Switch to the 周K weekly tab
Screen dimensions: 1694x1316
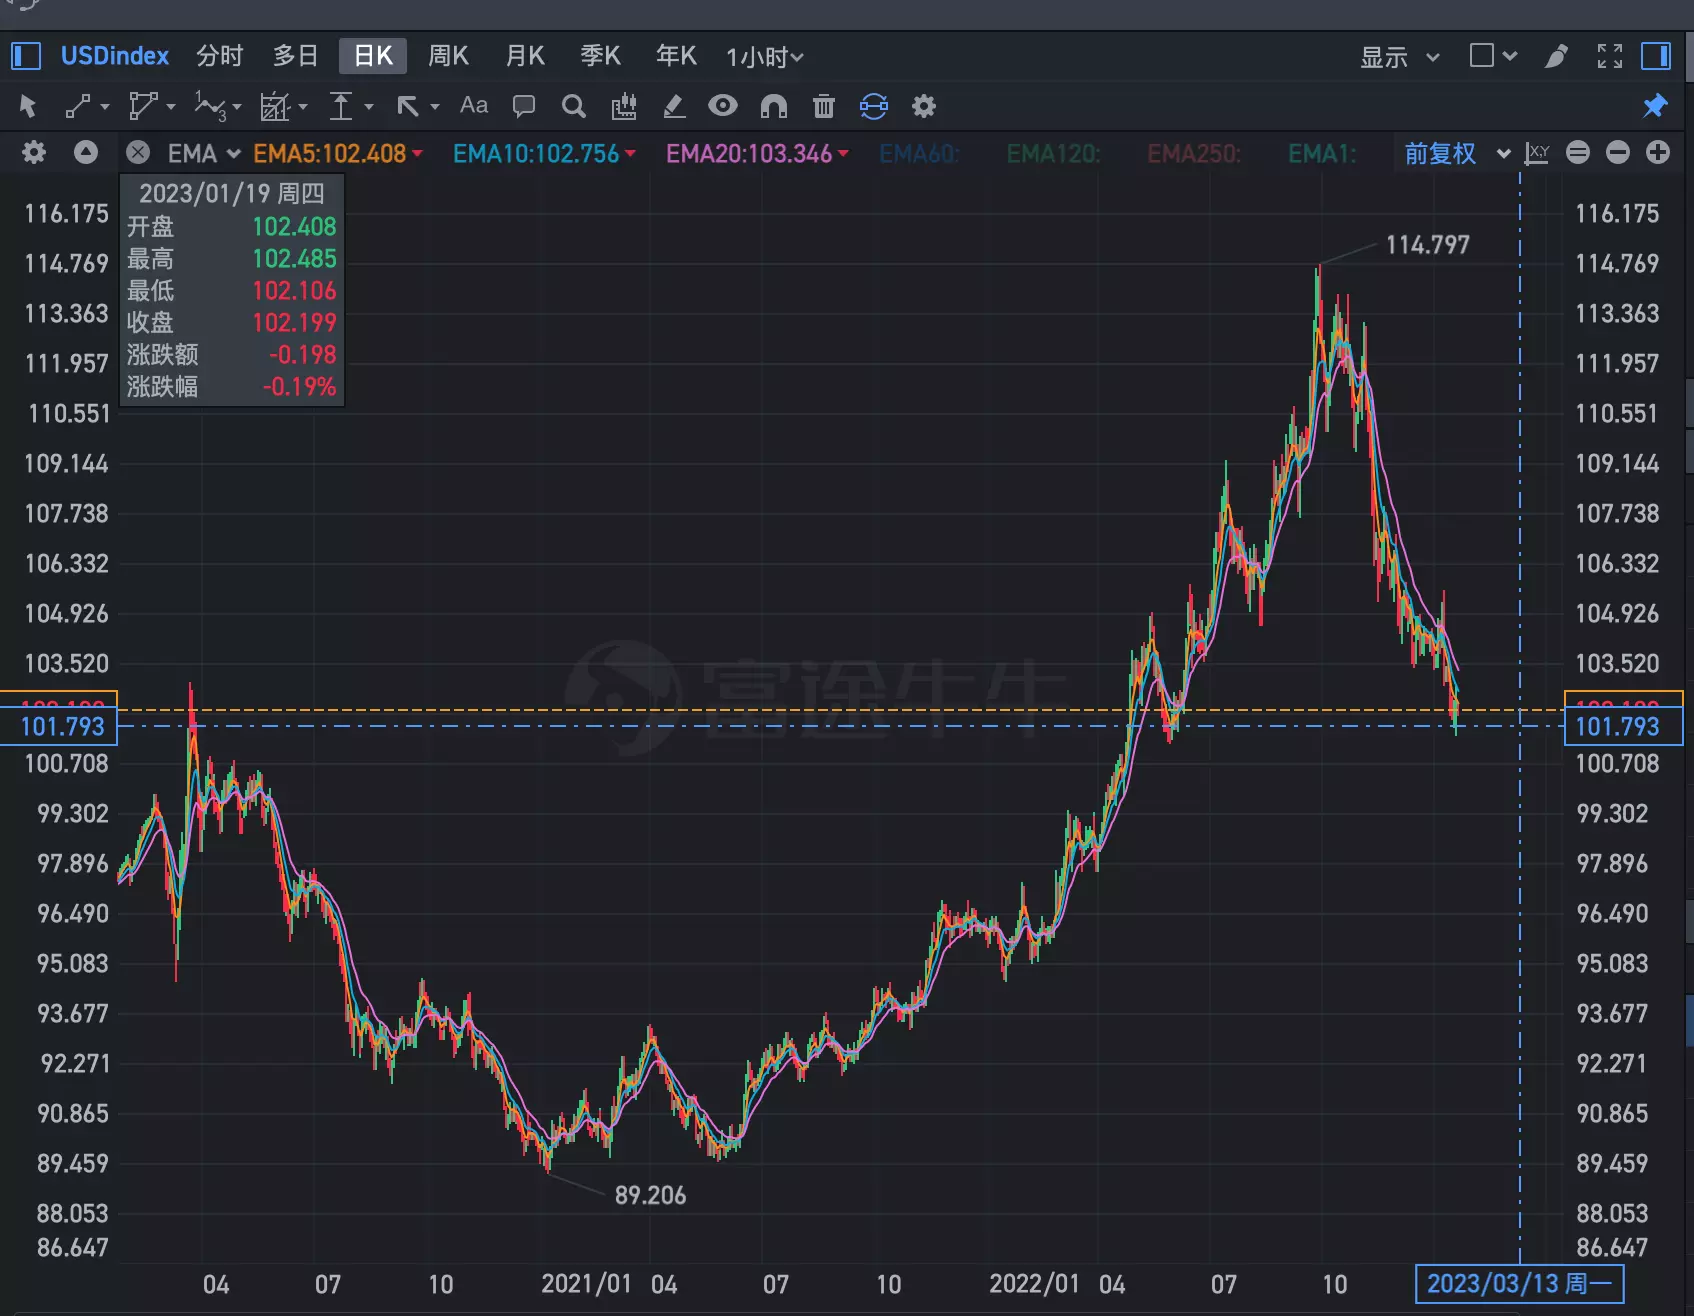pos(448,56)
